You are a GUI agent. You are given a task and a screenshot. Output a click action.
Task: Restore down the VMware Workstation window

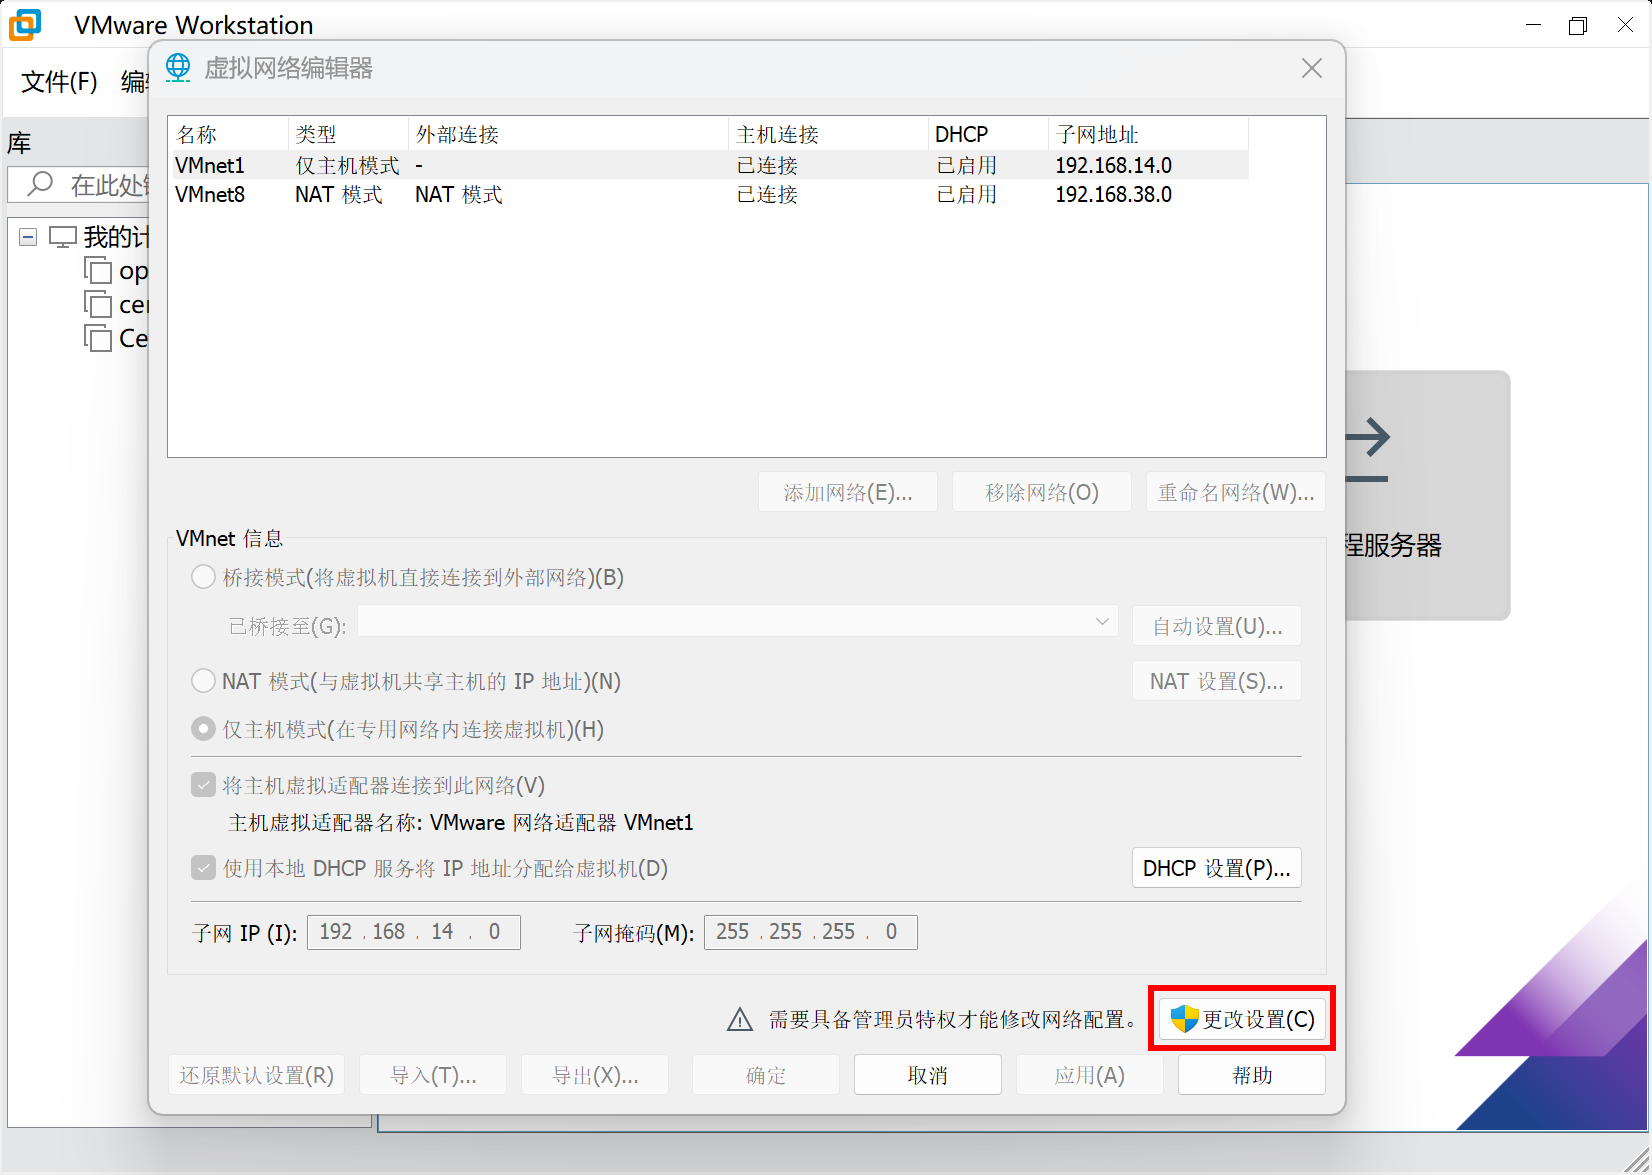tap(1578, 25)
